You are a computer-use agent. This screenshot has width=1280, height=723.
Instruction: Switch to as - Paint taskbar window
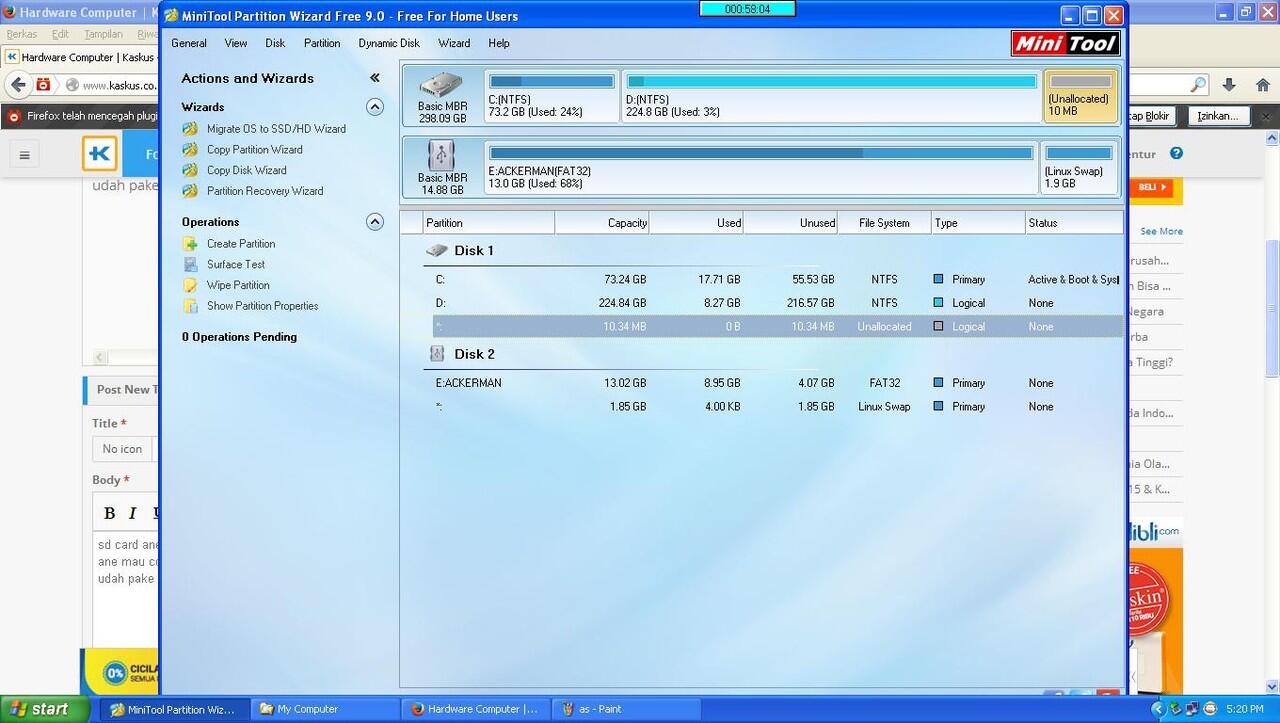[624, 709]
